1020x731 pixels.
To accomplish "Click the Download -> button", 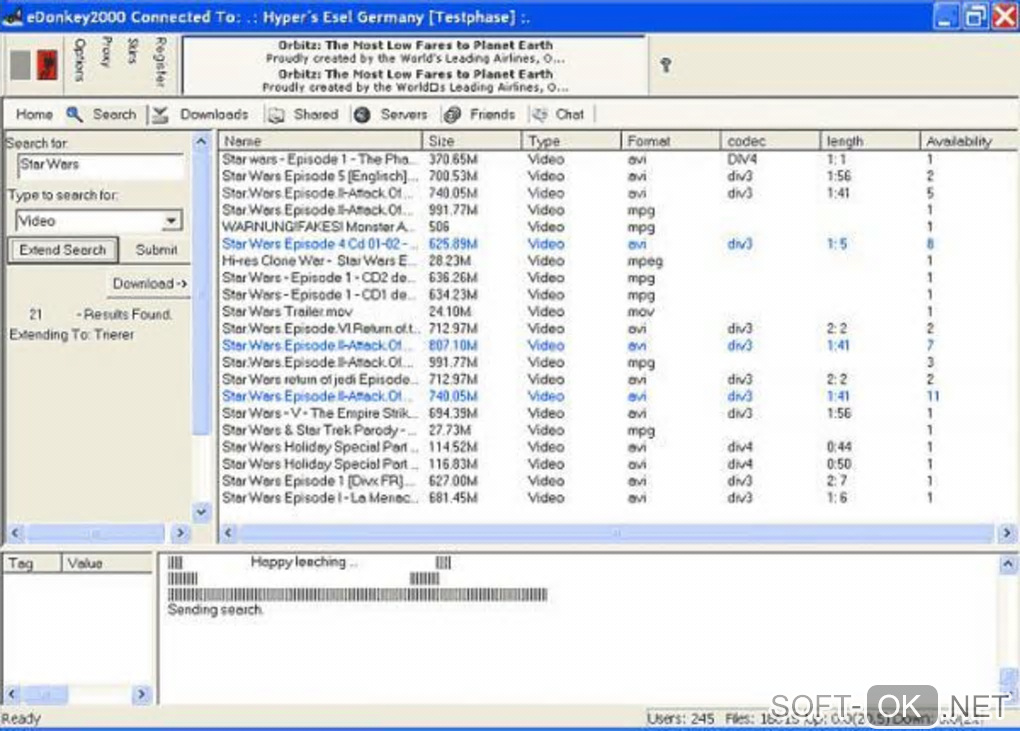I will point(149,284).
